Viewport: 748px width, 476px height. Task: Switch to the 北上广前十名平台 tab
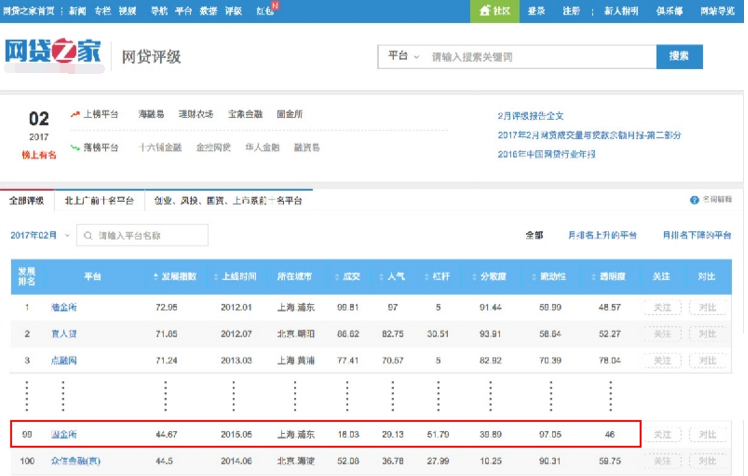pos(99,201)
